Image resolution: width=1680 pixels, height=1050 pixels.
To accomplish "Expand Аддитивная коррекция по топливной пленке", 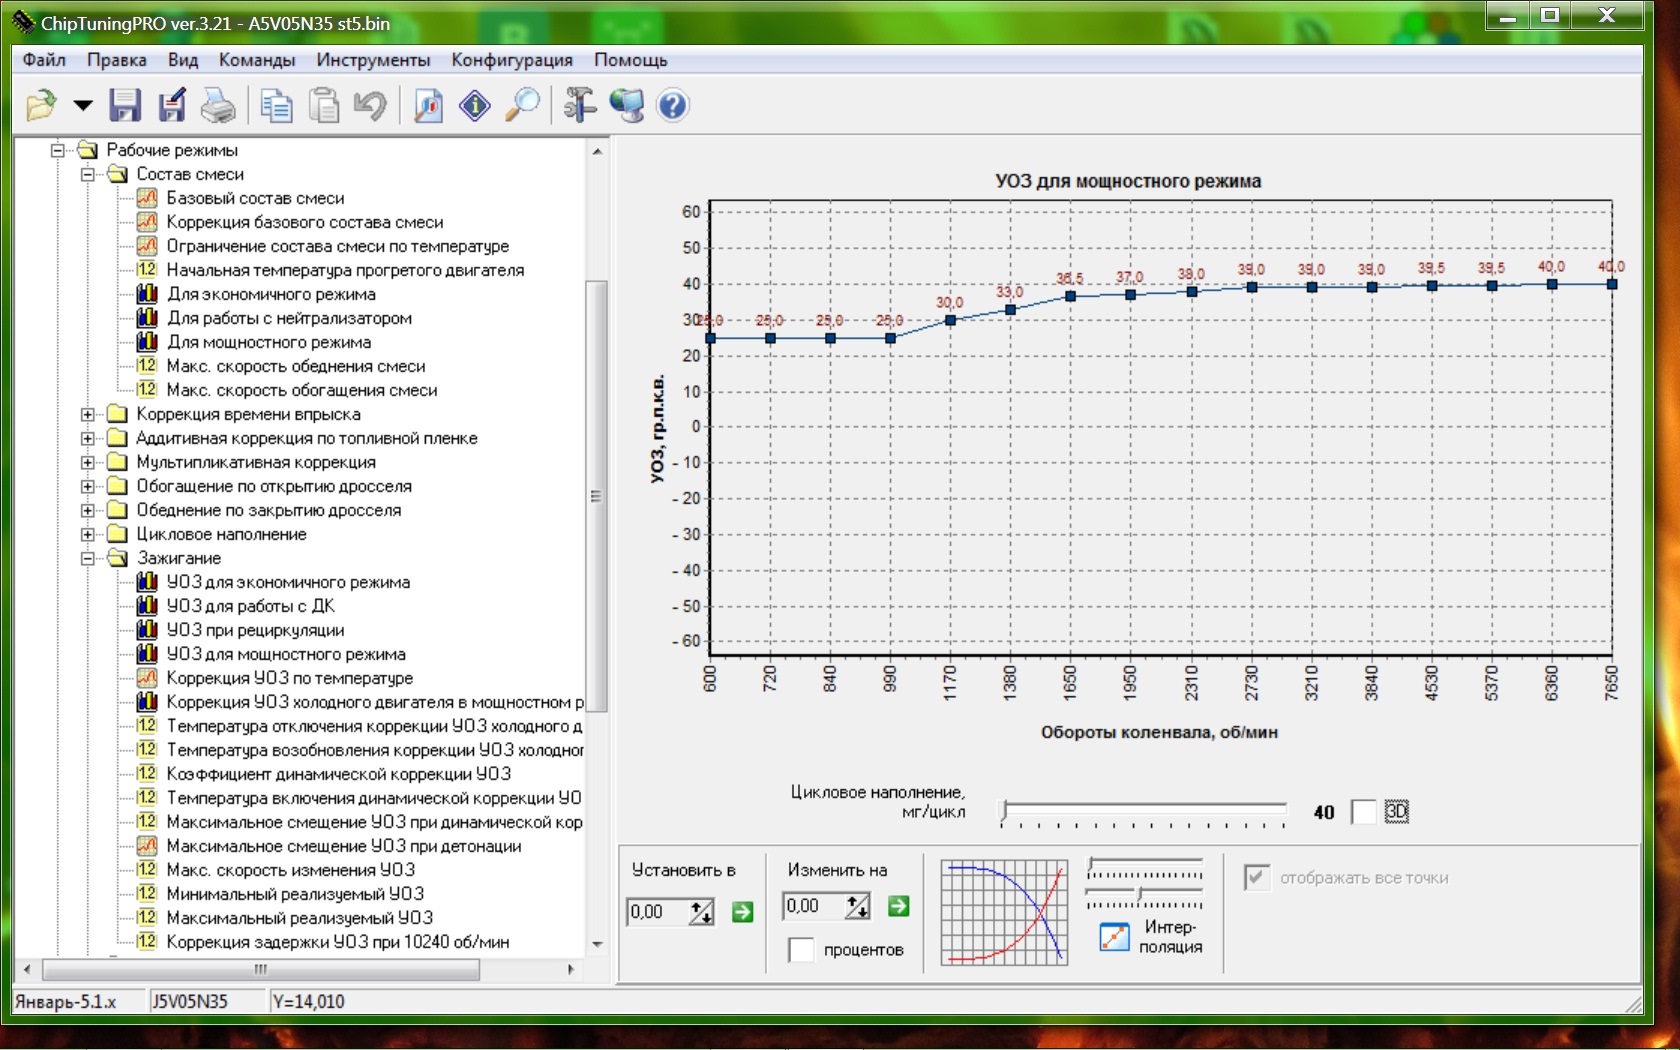I will [x=88, y=438].
